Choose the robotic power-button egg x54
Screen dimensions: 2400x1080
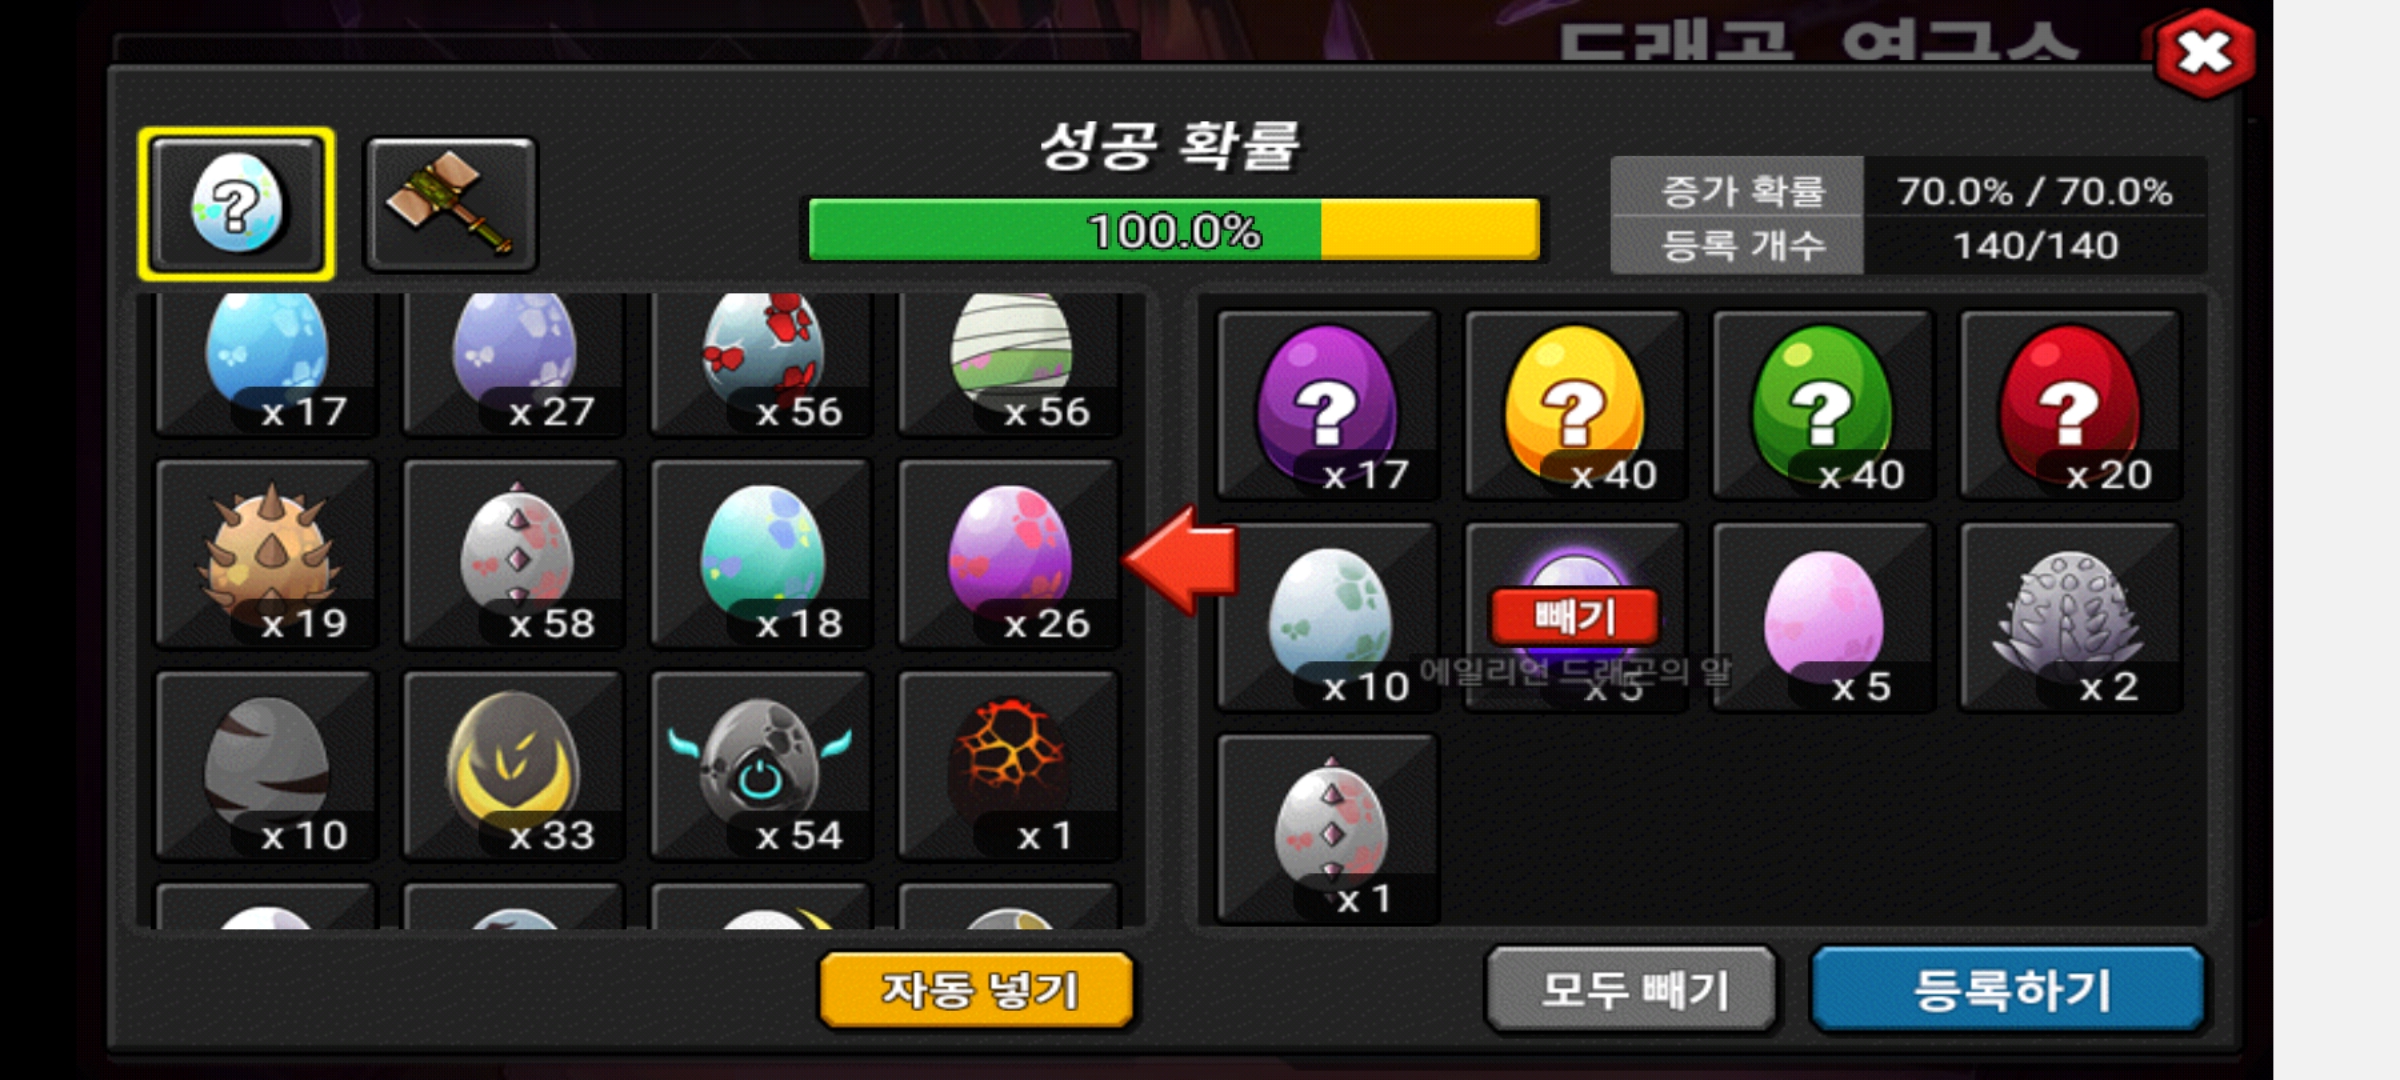click(761, 765)
